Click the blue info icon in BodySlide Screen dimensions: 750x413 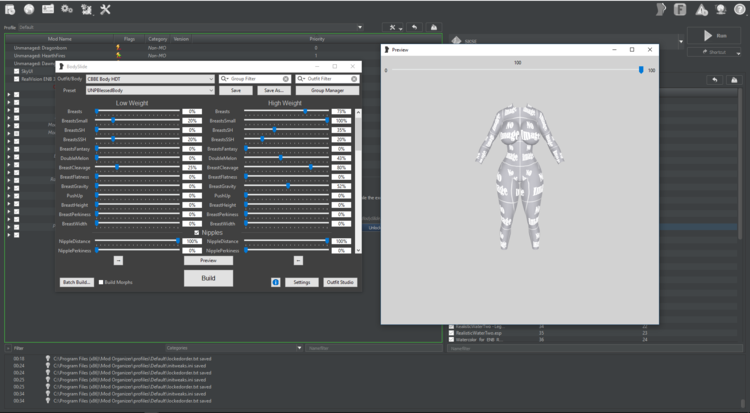coord(276,282)
